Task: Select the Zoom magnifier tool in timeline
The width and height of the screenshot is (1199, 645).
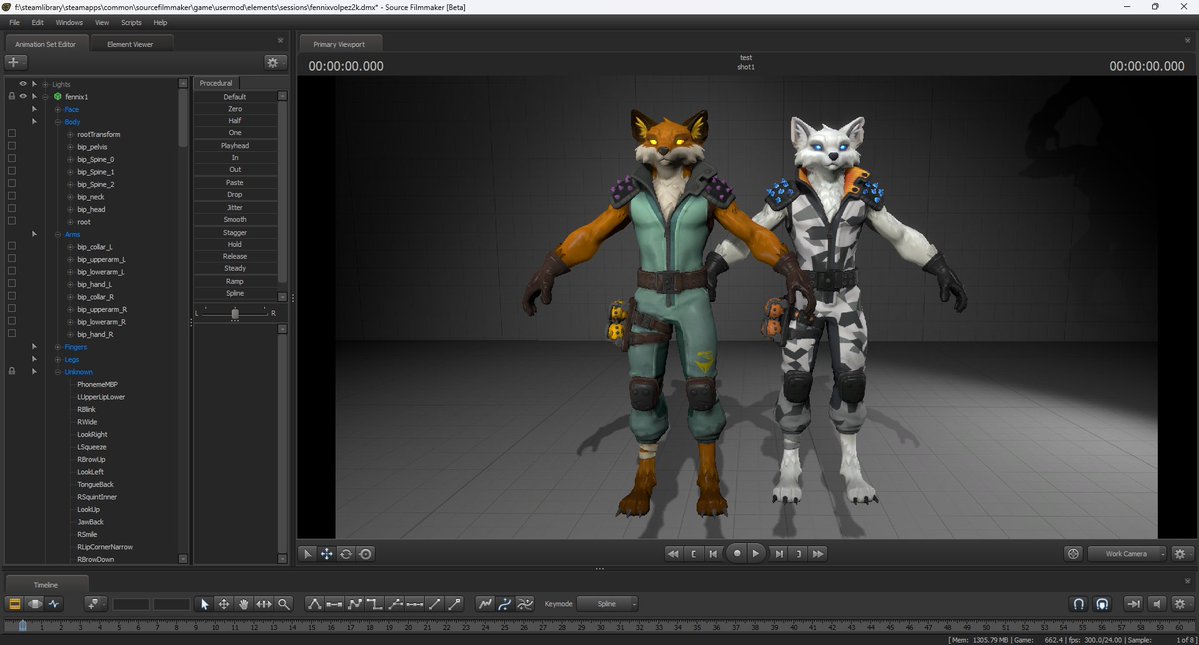Action: tap(284, 604)
